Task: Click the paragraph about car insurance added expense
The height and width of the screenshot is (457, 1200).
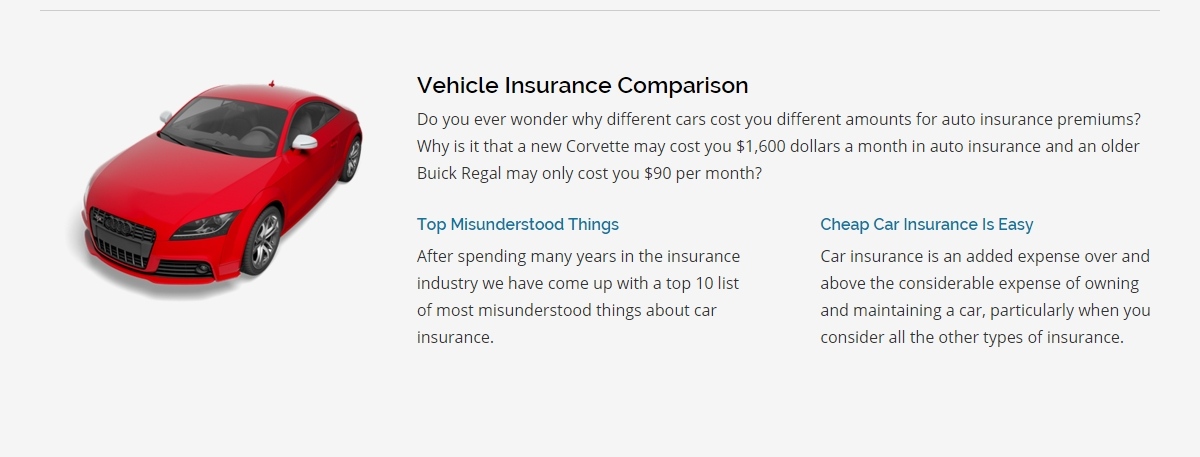Action: point(985,296)
